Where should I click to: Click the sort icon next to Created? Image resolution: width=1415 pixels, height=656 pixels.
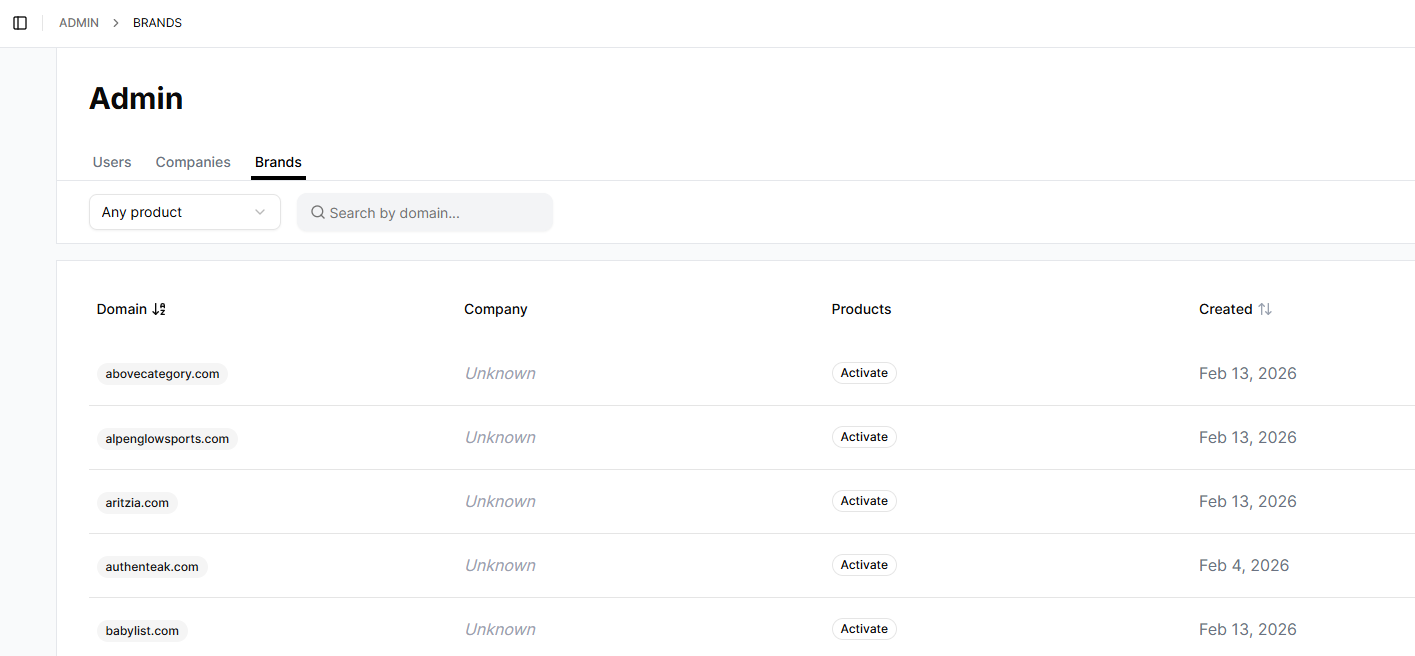tap(1266, 309)
